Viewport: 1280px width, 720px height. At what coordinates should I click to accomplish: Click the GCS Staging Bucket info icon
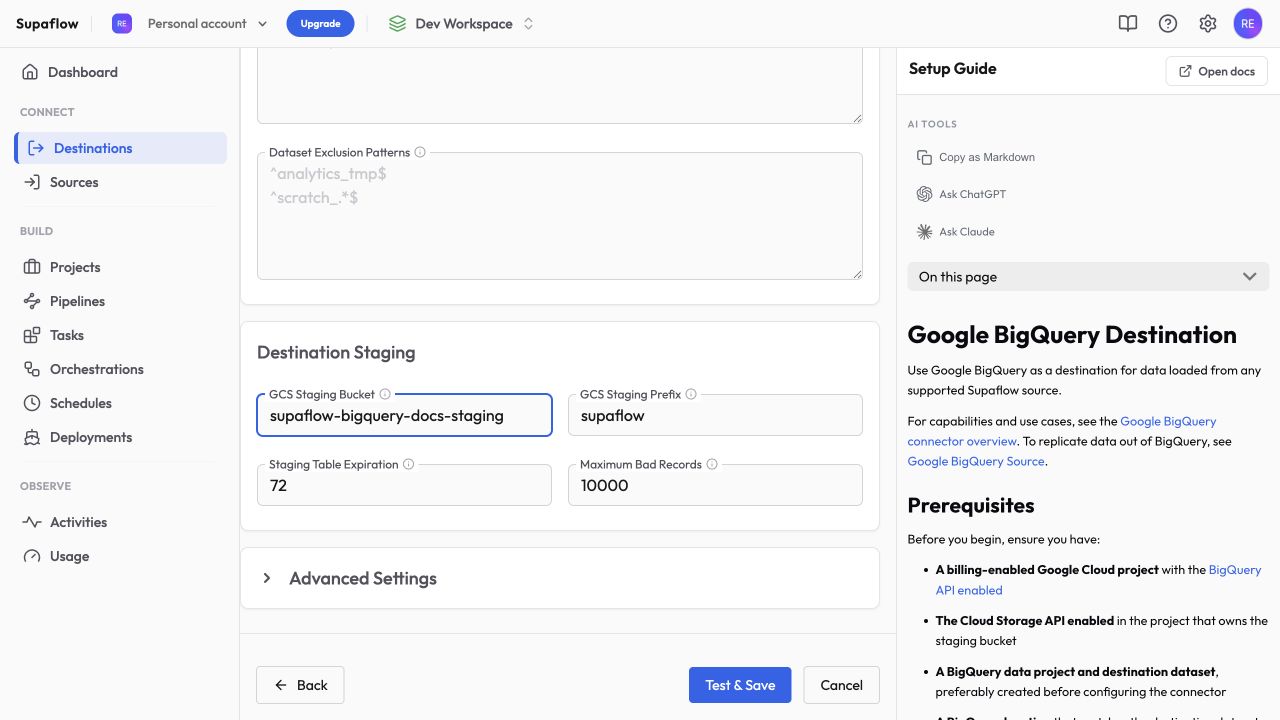point(385,394)
